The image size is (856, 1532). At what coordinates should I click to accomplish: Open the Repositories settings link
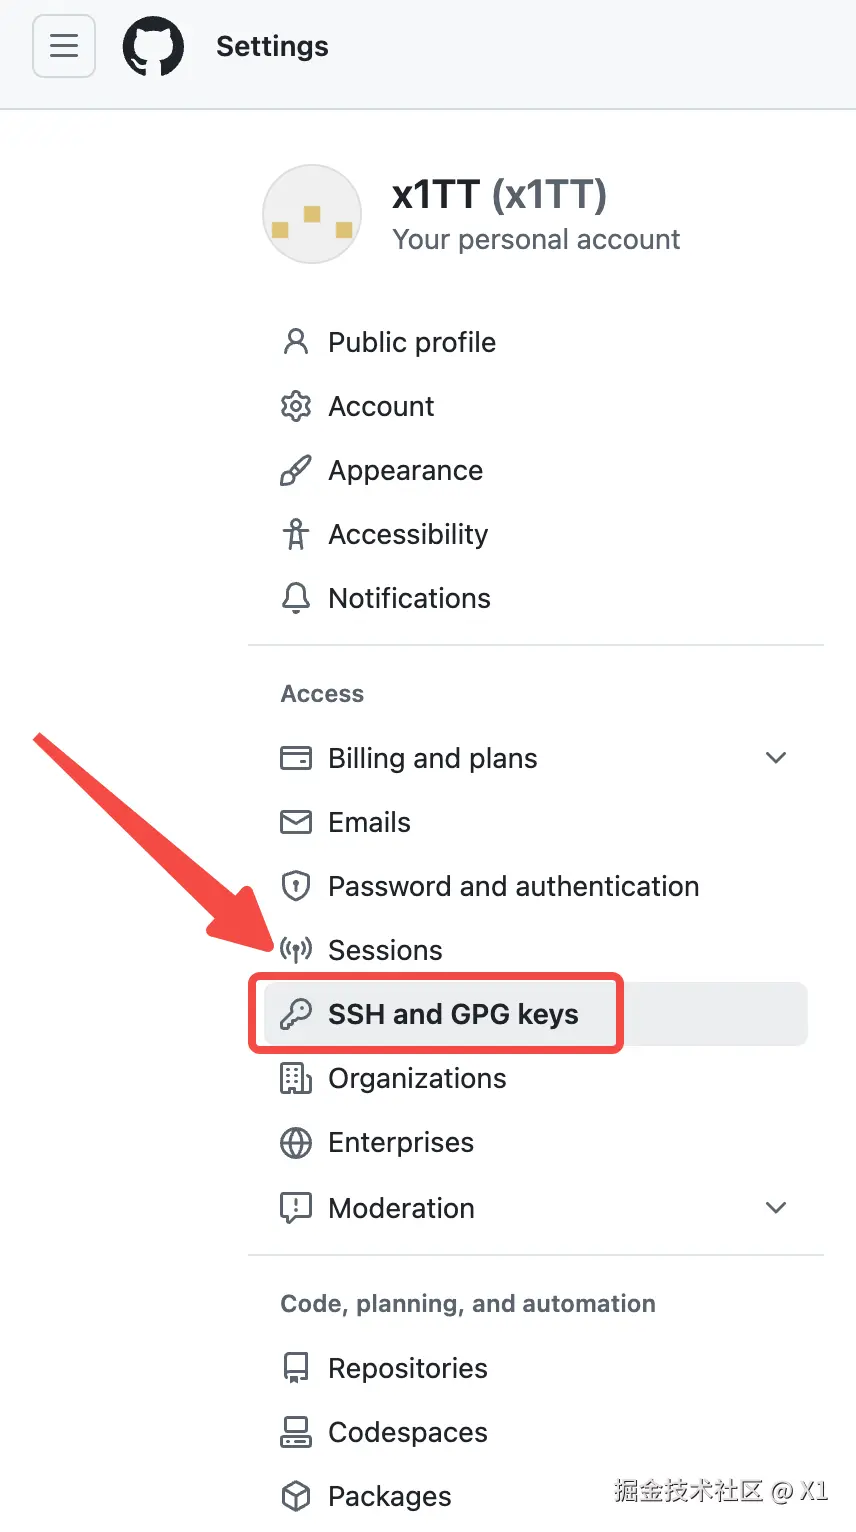(408, 1368)
